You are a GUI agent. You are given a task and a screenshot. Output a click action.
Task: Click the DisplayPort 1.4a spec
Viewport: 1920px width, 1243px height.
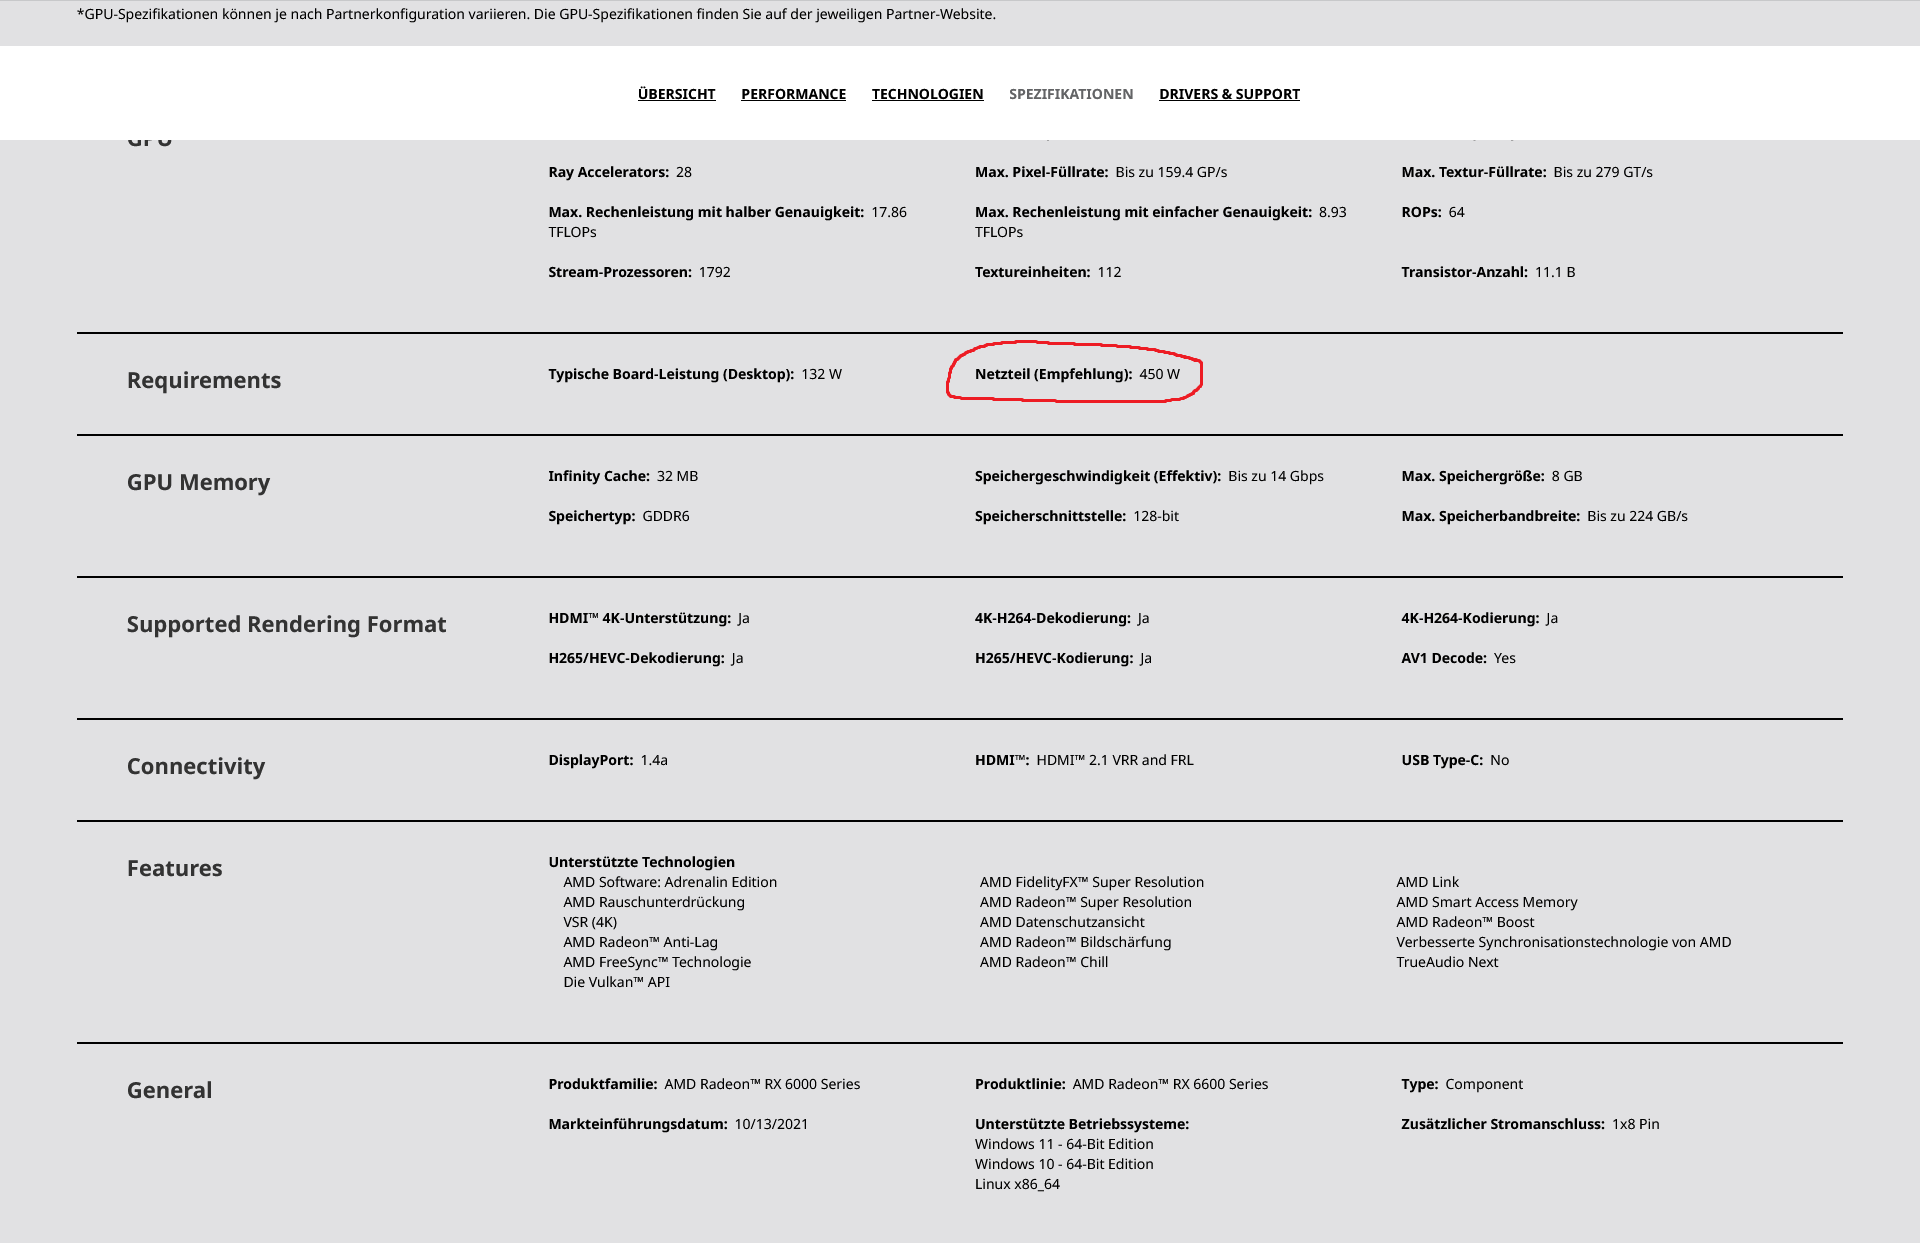607,760
